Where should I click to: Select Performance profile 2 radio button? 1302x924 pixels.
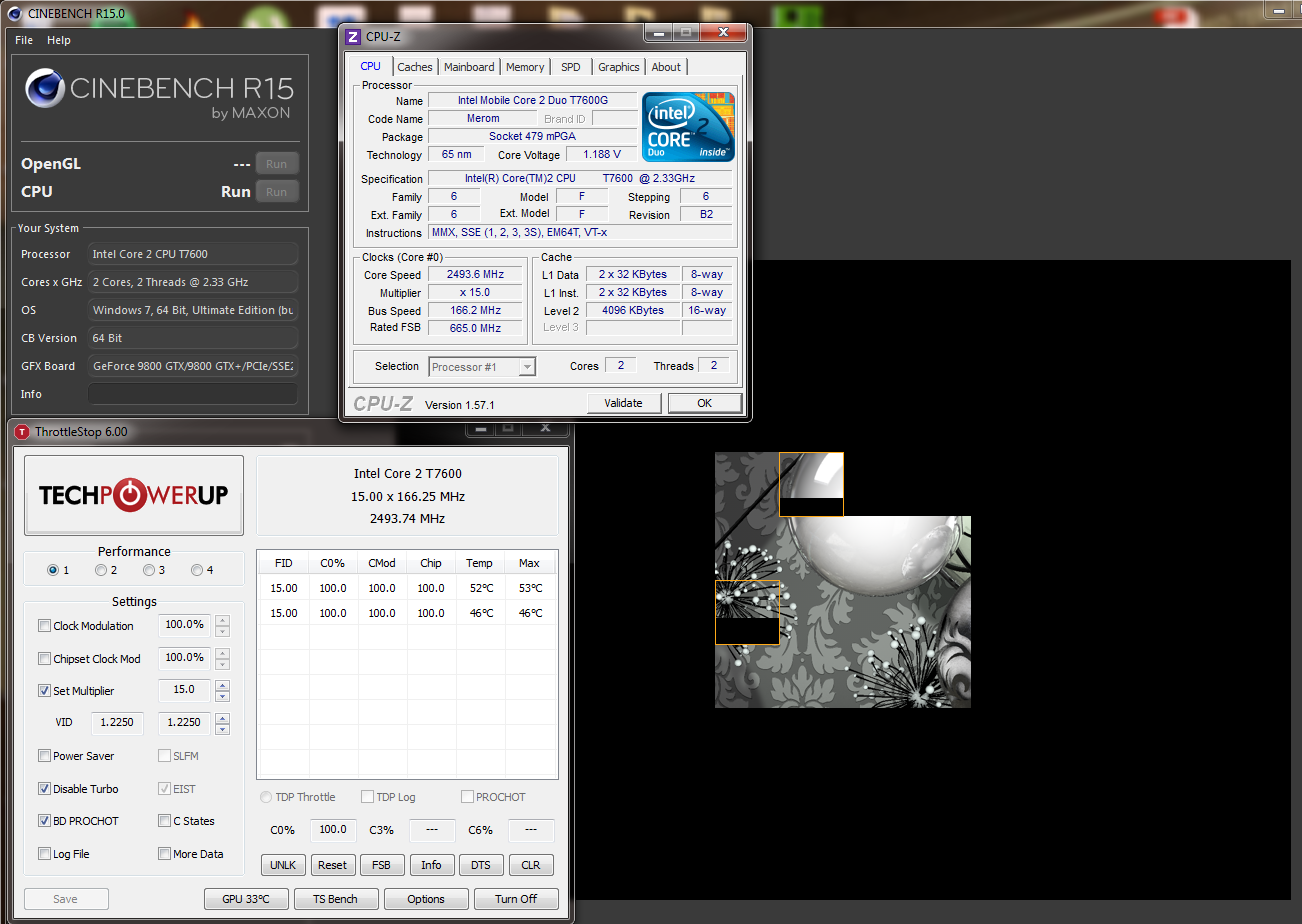pos(101,570)
